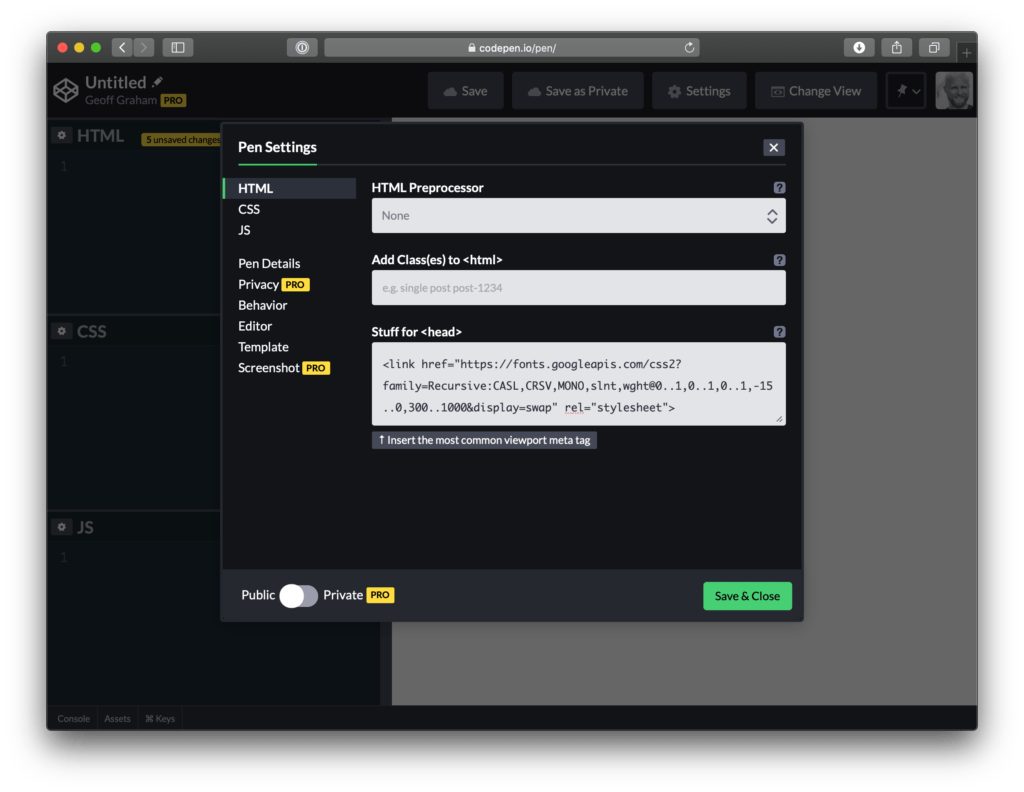
Task: Click the user profile avatar
Action: click(x=953, y=91)
